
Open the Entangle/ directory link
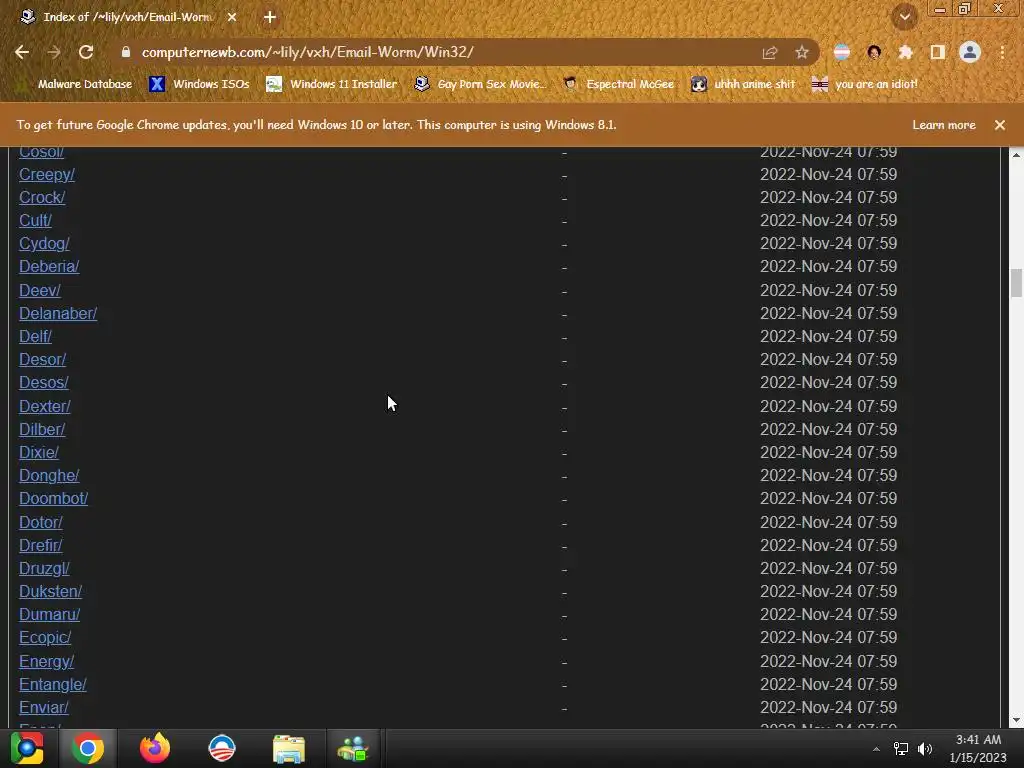pos(53,685)
